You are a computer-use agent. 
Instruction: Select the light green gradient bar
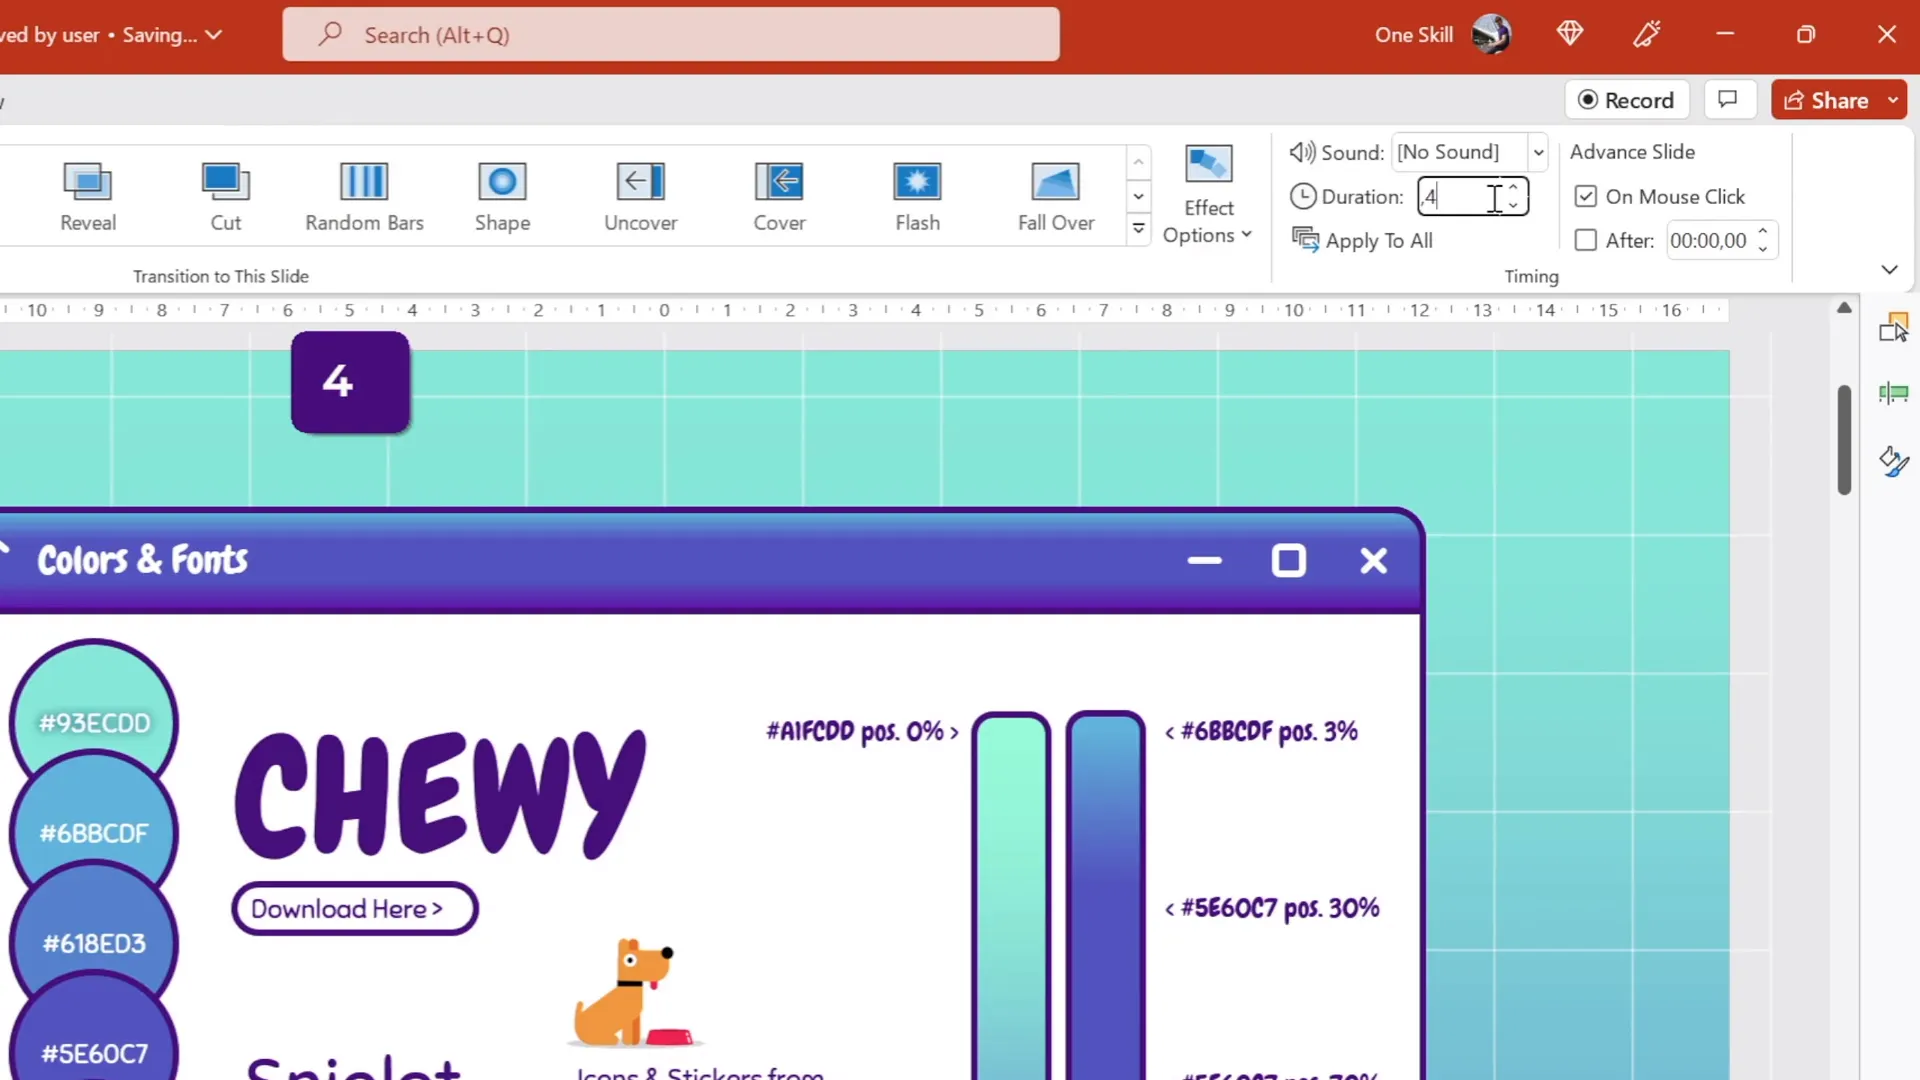tap(1011, 895)
